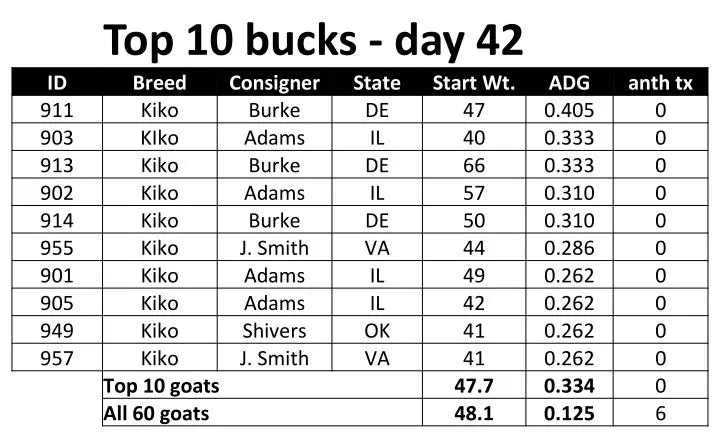Click the State column header
Screen dimensions: 720x432
click(377, 83)
